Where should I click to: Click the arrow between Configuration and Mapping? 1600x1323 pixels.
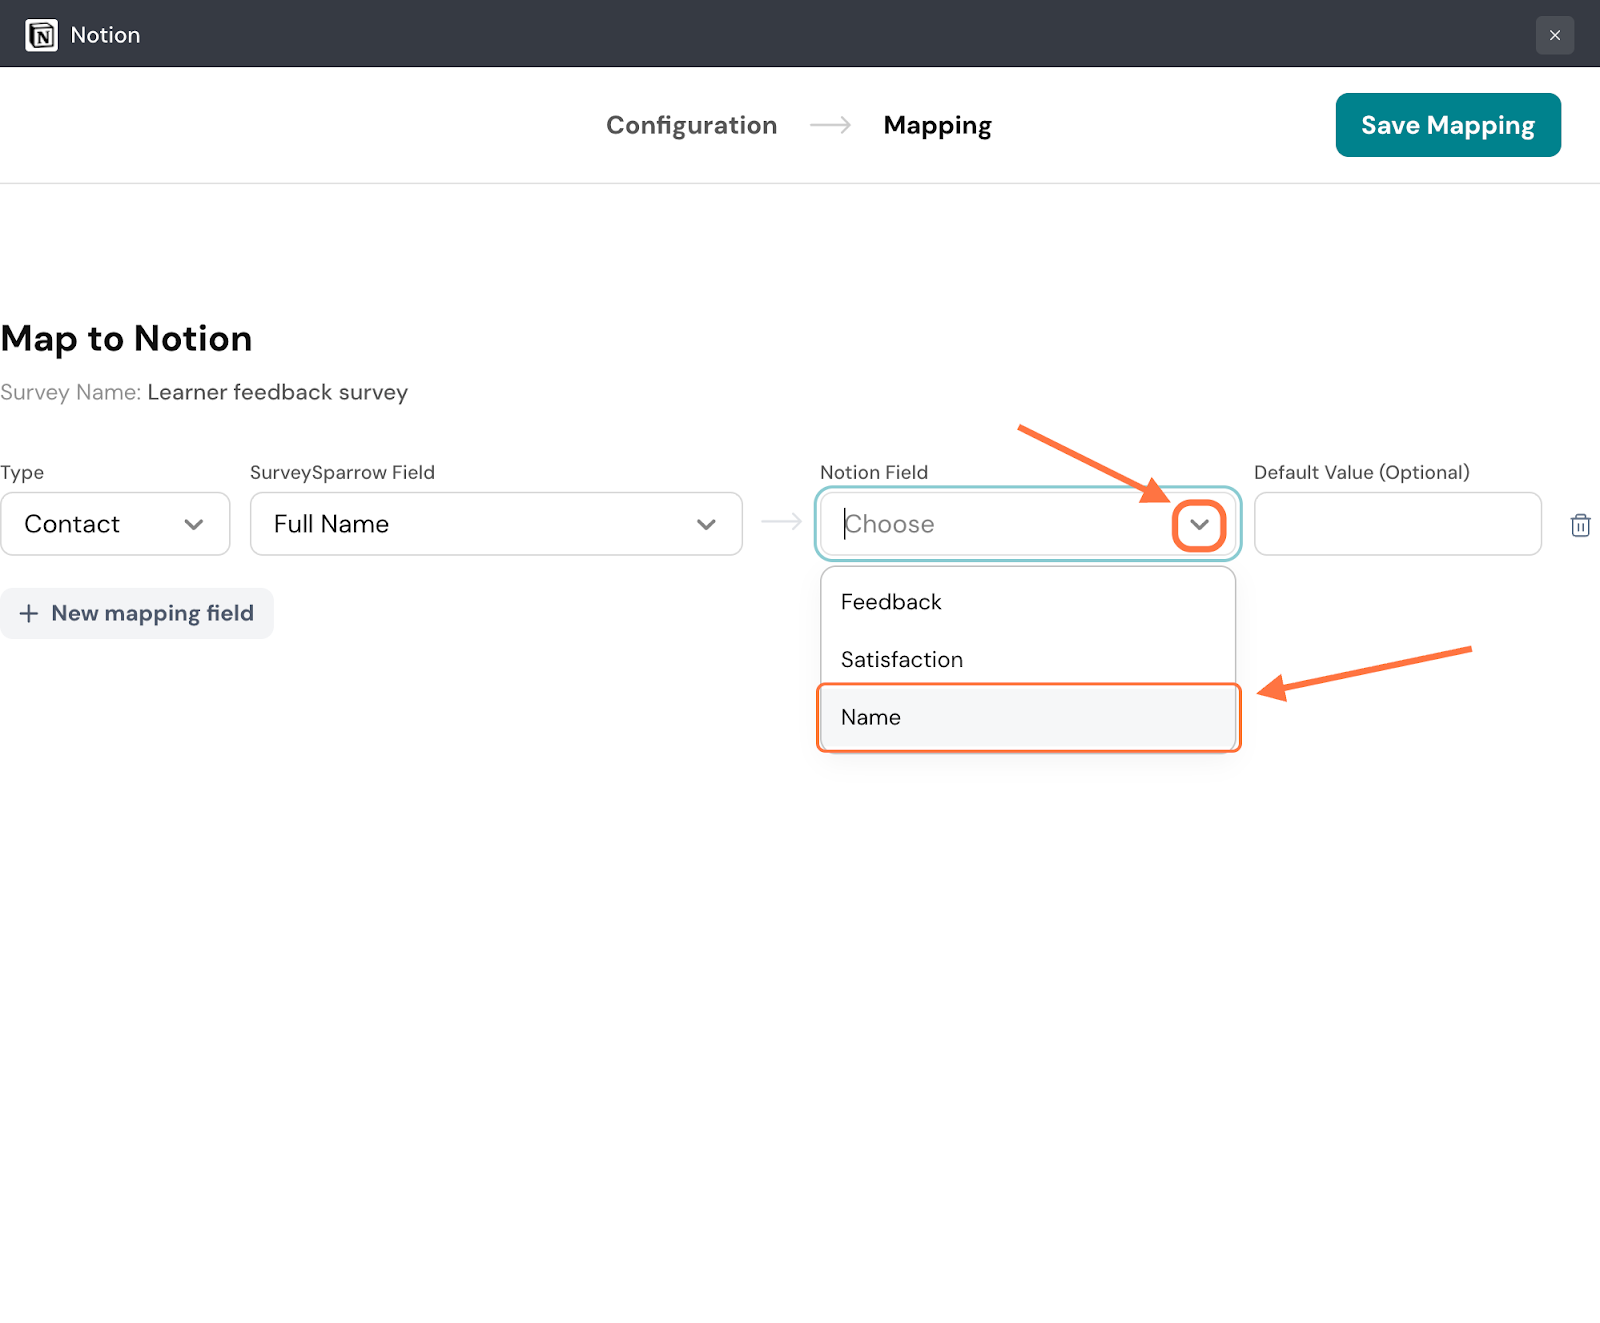(x=830, y=125)
